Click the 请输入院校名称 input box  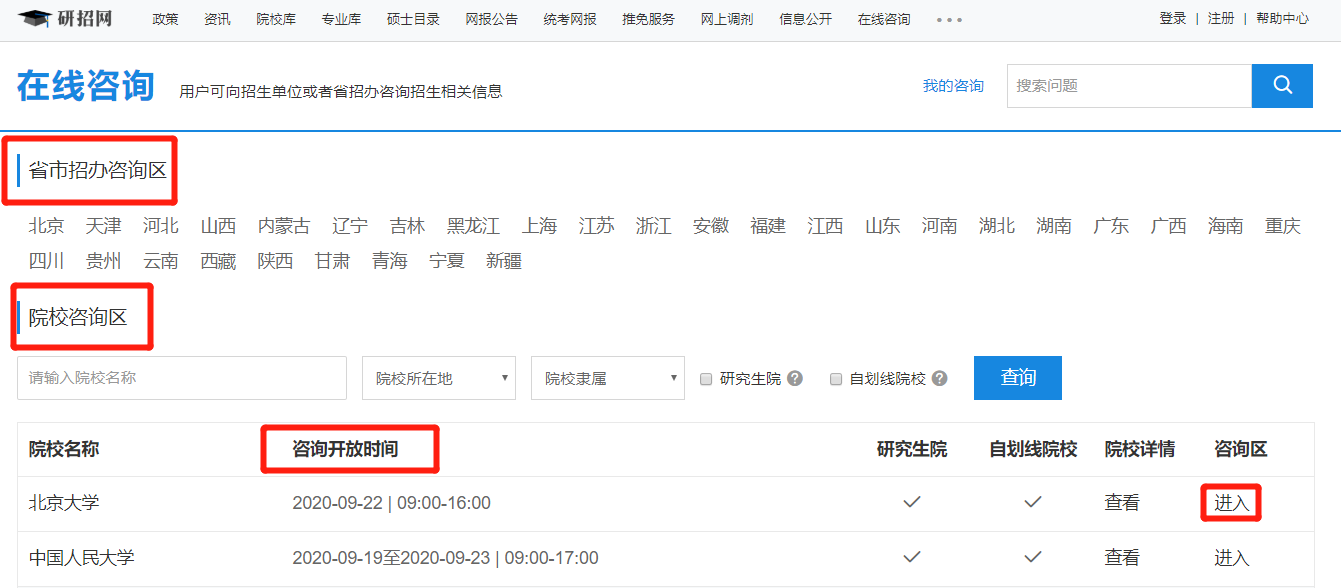[181, 378]
